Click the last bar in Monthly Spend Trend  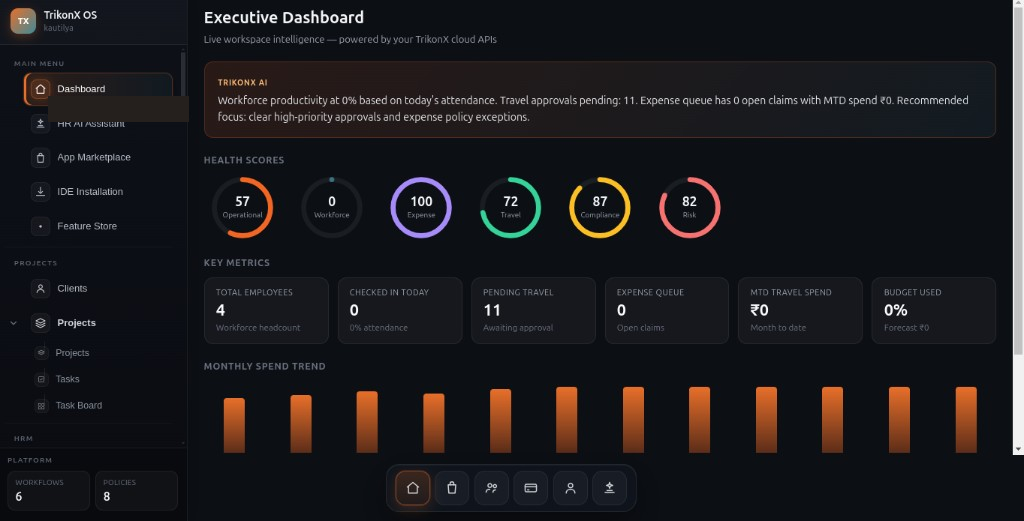pyautogui.click(x=966, y=420)
